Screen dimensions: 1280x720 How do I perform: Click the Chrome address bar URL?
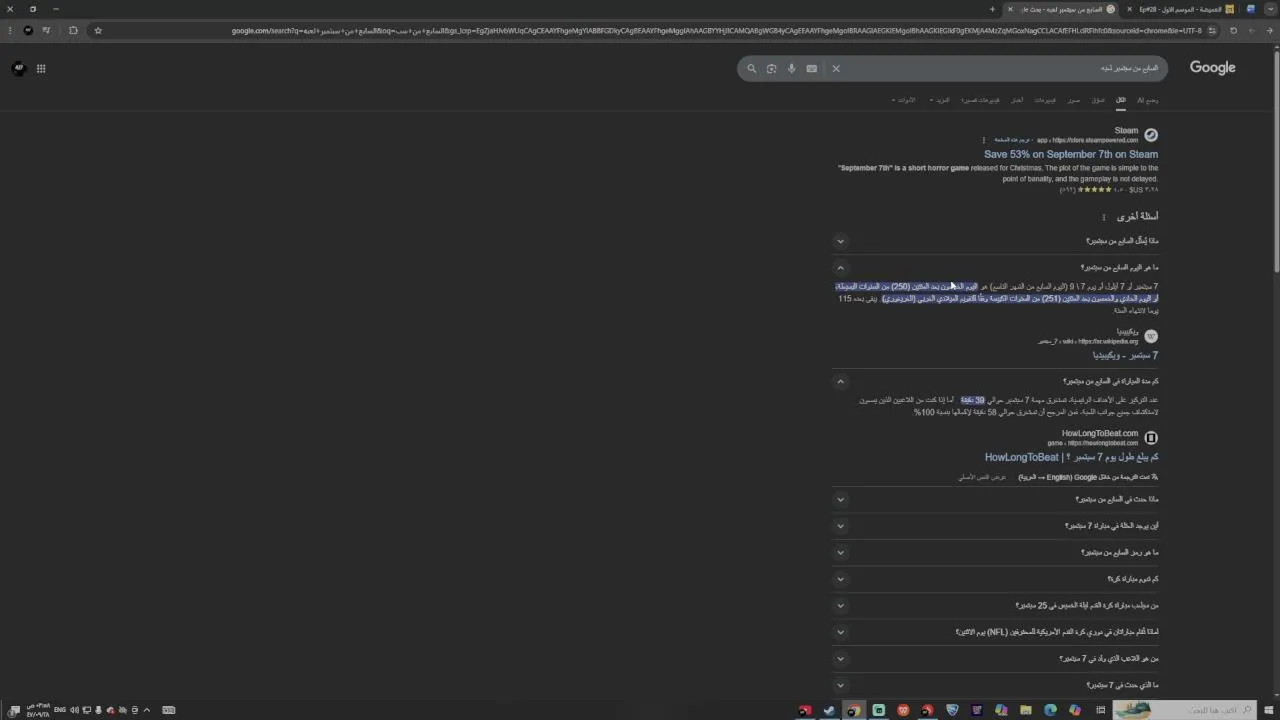(716, 31)
